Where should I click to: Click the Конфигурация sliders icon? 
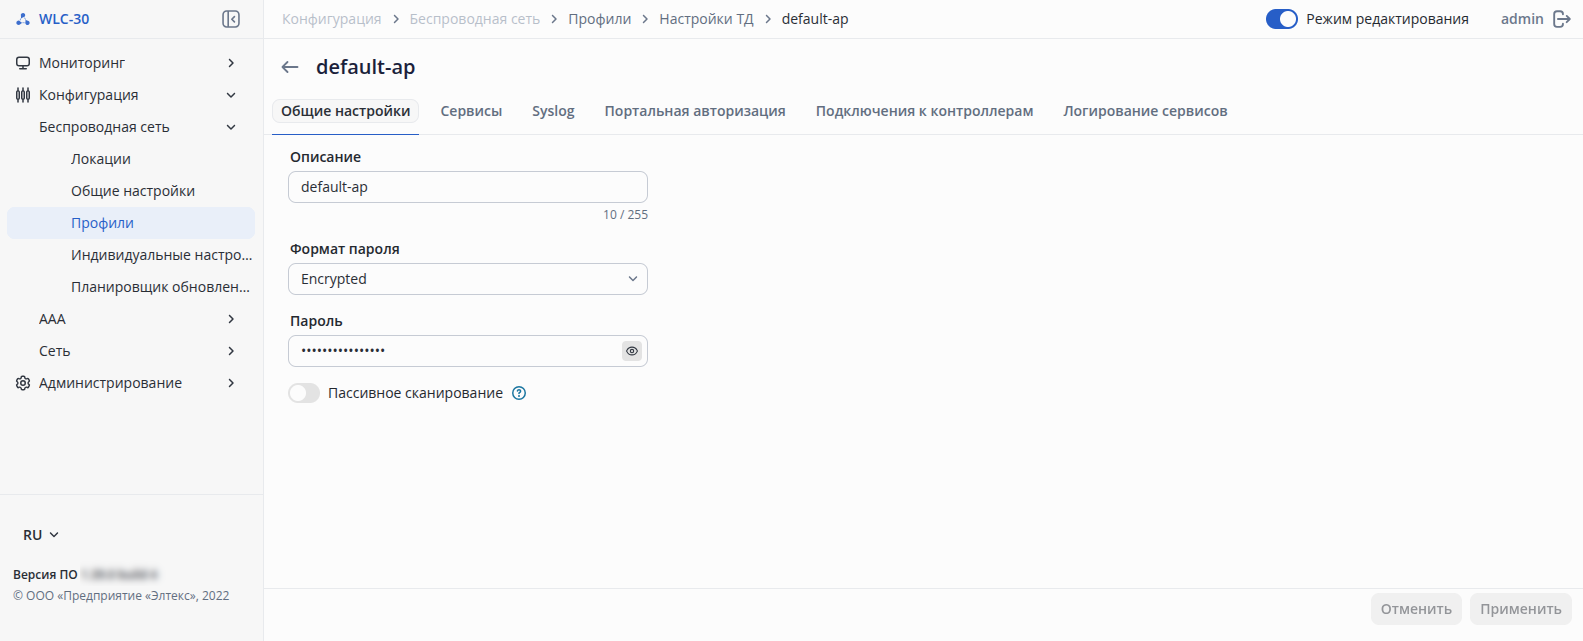pyautogui.click(x=23, y=95)
